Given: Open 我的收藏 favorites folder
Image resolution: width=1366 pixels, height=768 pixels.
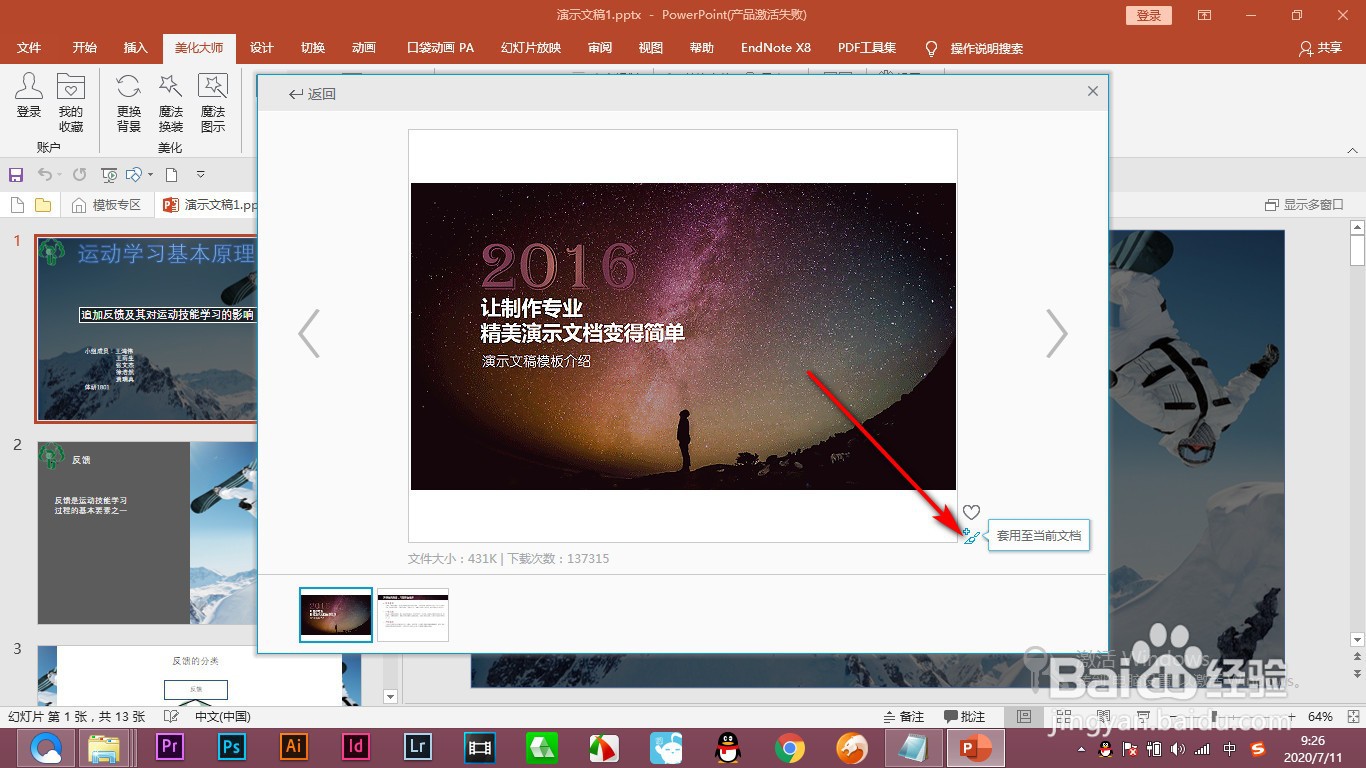Looking at the screenshot, I should pyautogui.click(x=71, y=103).
